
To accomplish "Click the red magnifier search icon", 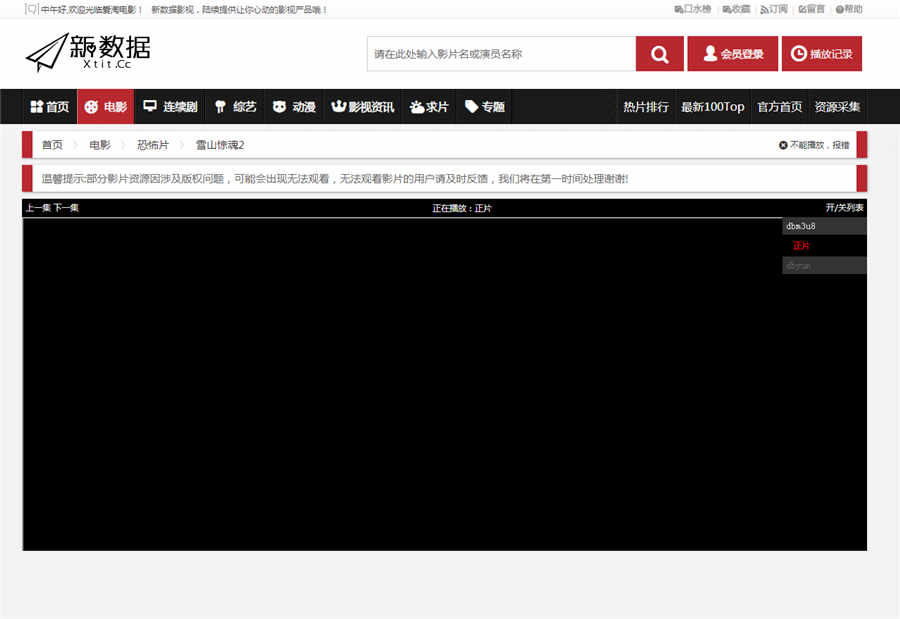I will 658,53.
